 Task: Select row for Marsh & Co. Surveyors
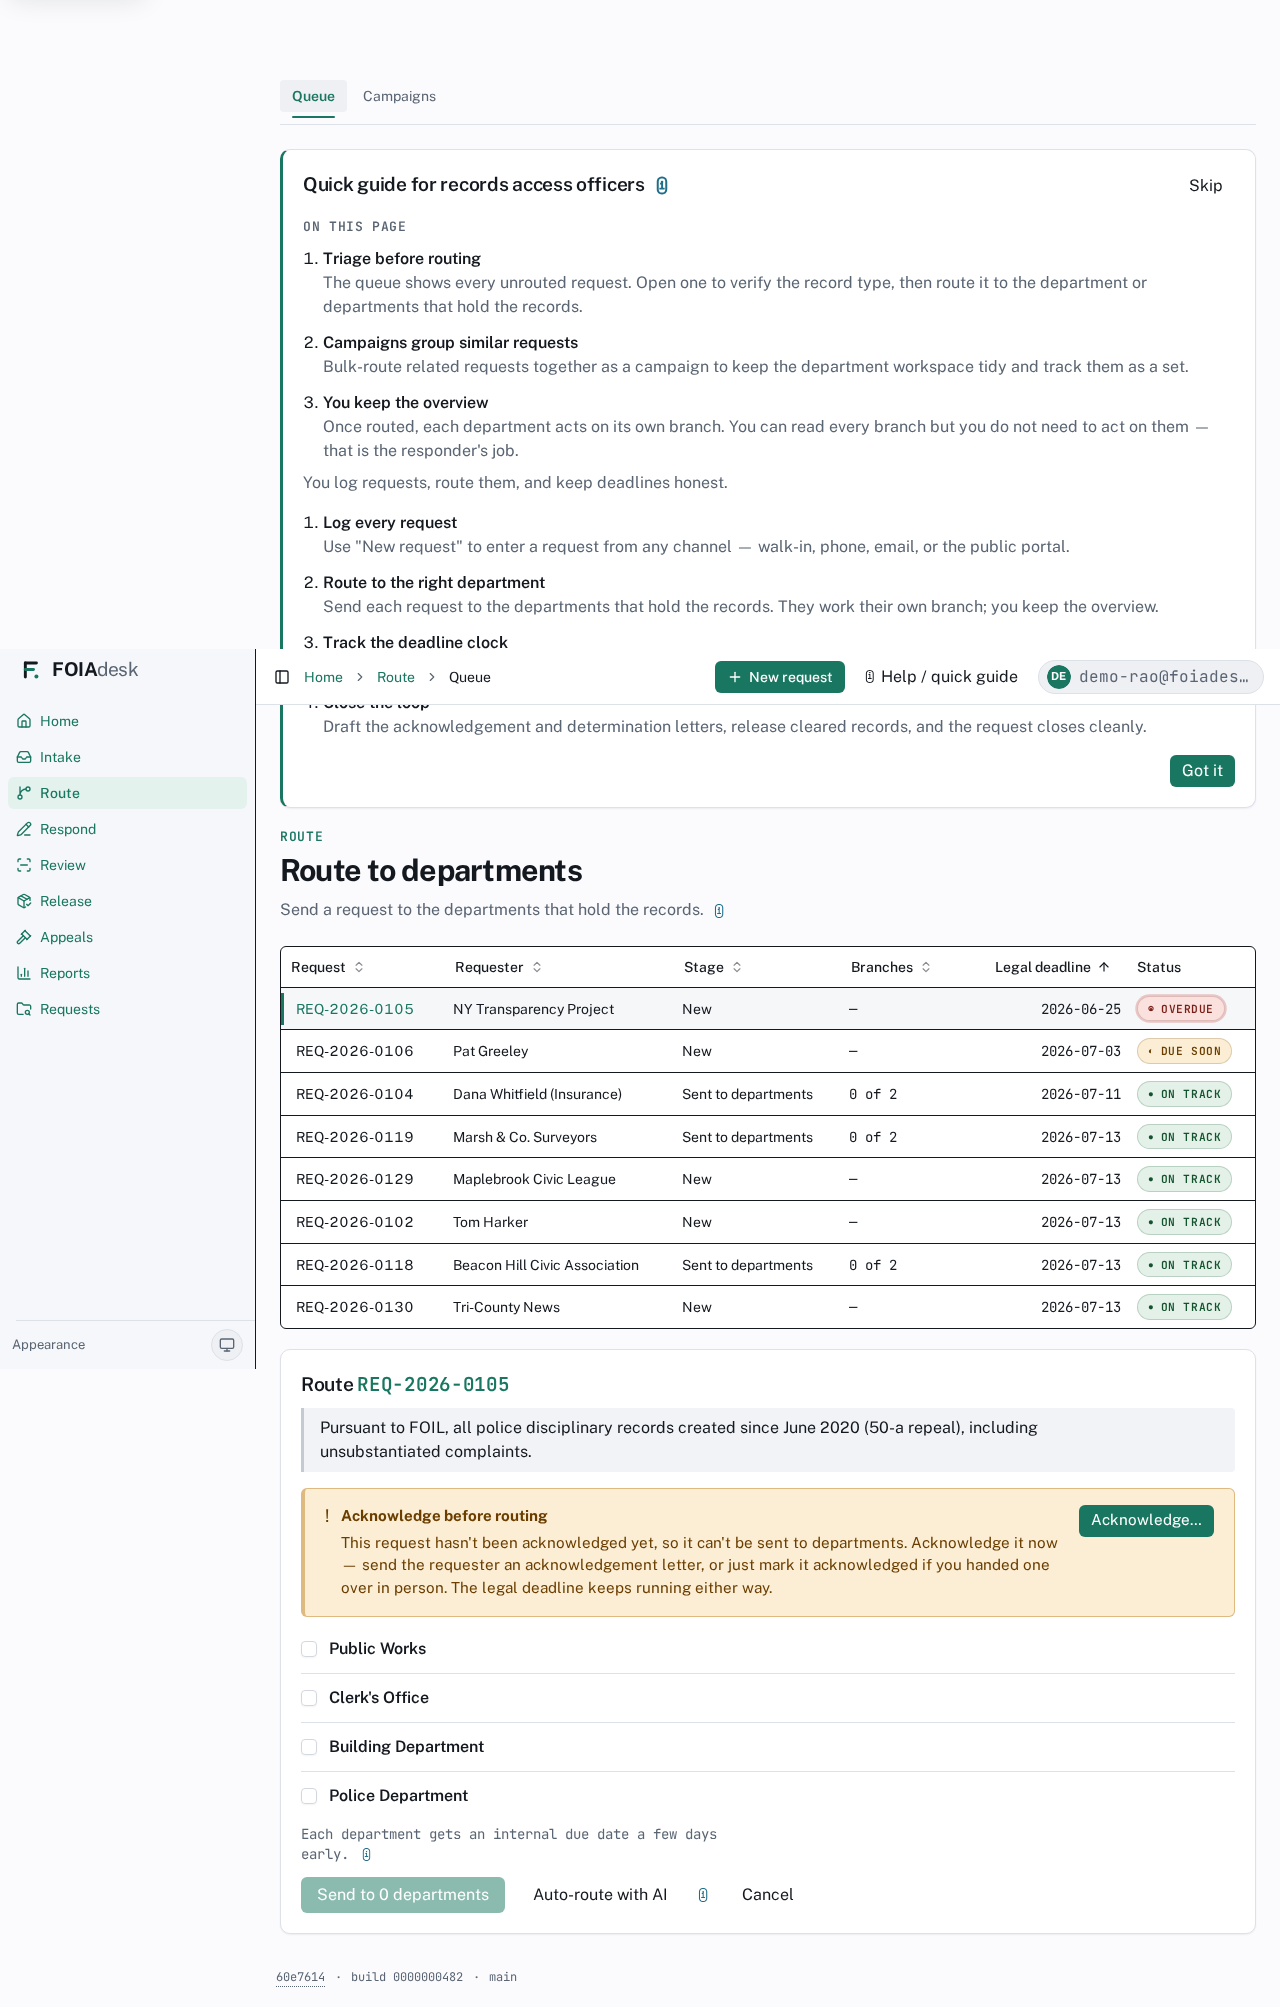click(767, 1137)
